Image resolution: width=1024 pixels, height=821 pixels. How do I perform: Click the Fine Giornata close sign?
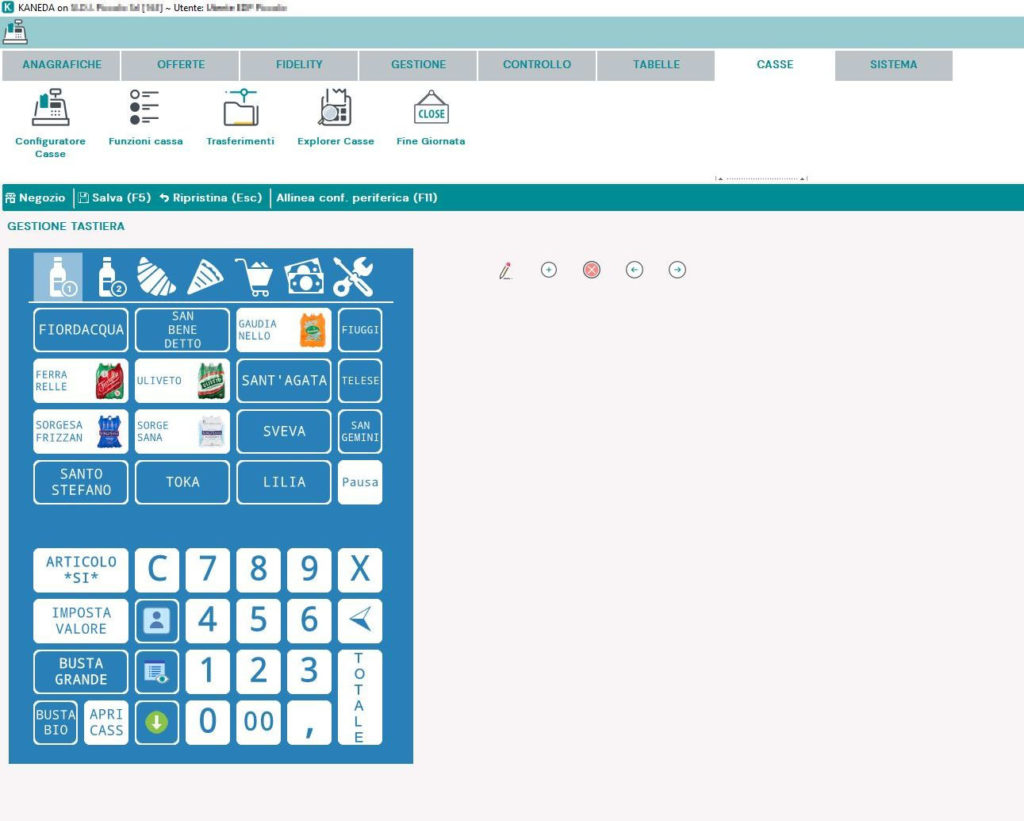(x=431, y=108)
